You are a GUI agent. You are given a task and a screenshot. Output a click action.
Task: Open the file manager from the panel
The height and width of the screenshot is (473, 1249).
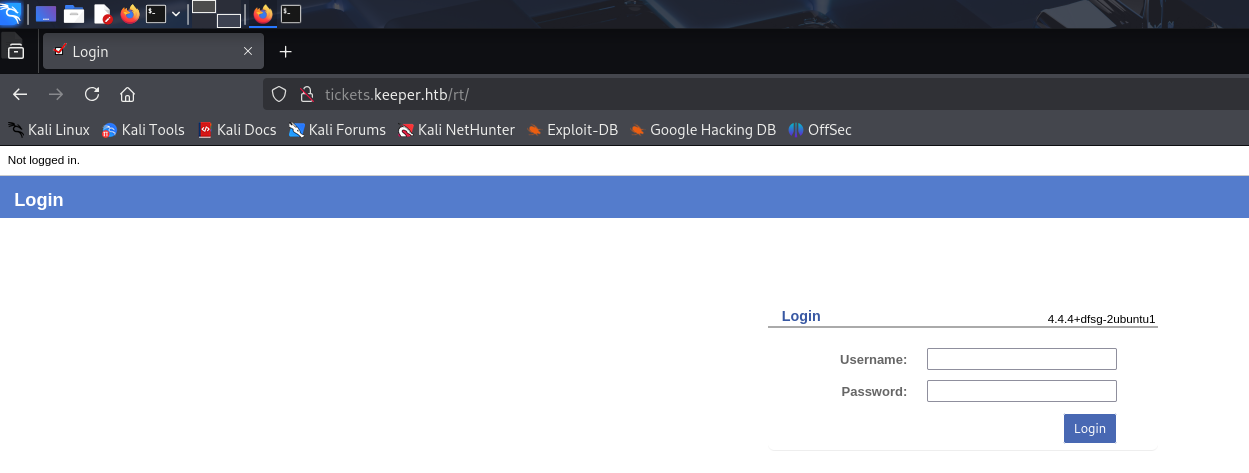pyautogui.click(x=74, y=14)
